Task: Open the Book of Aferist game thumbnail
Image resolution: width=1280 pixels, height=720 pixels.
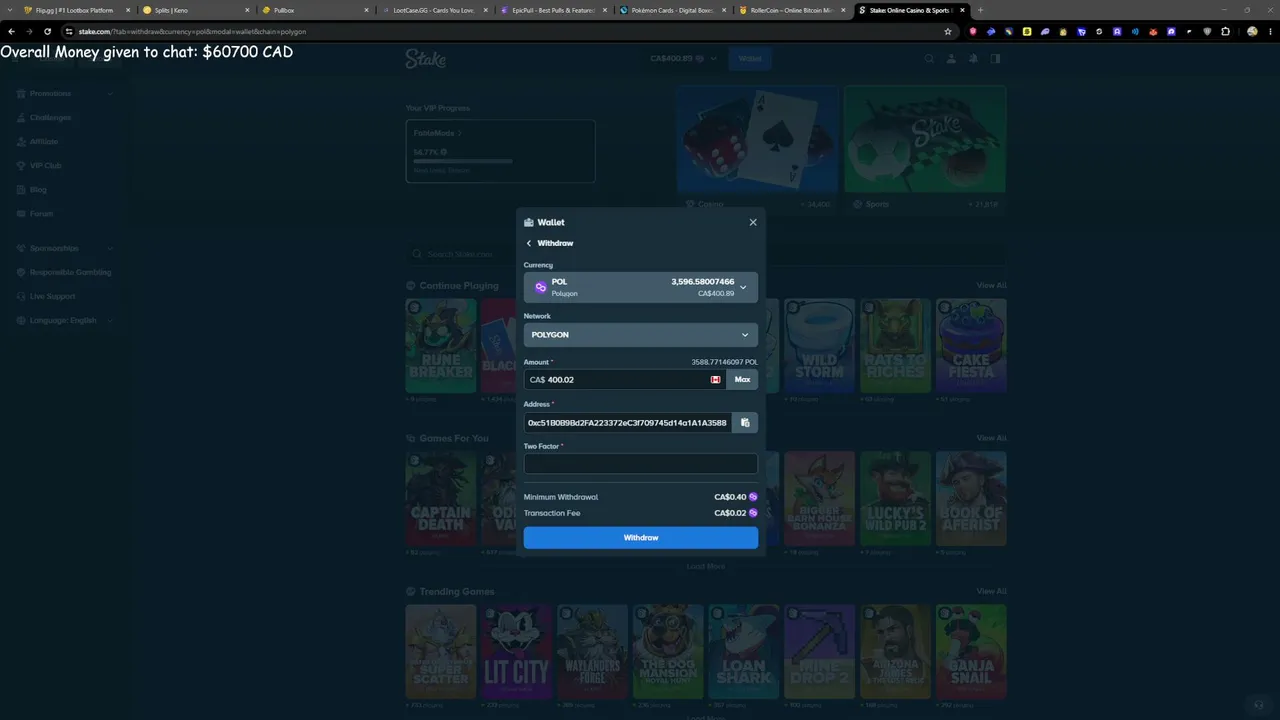Action: [x=971, y=498]
